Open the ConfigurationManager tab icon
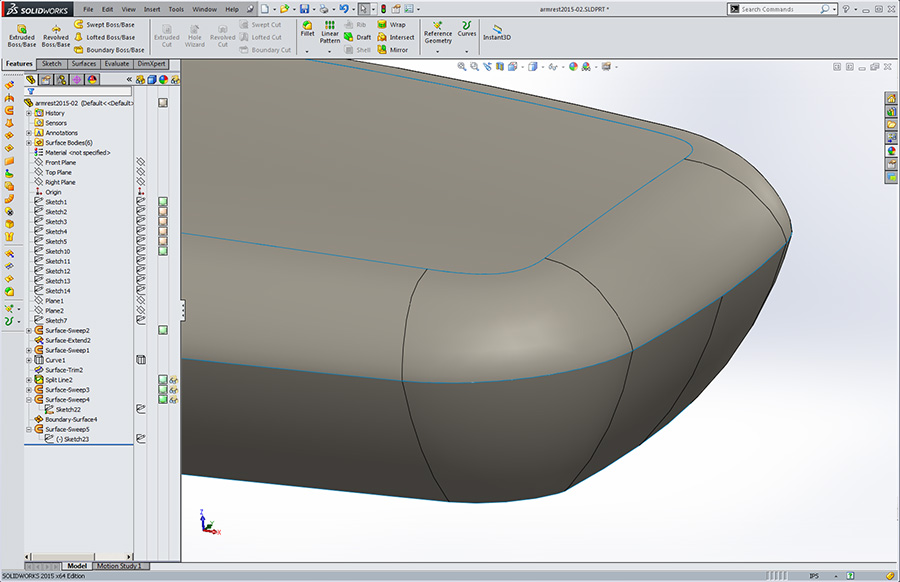The image size is (900, 582). [61, 79]
